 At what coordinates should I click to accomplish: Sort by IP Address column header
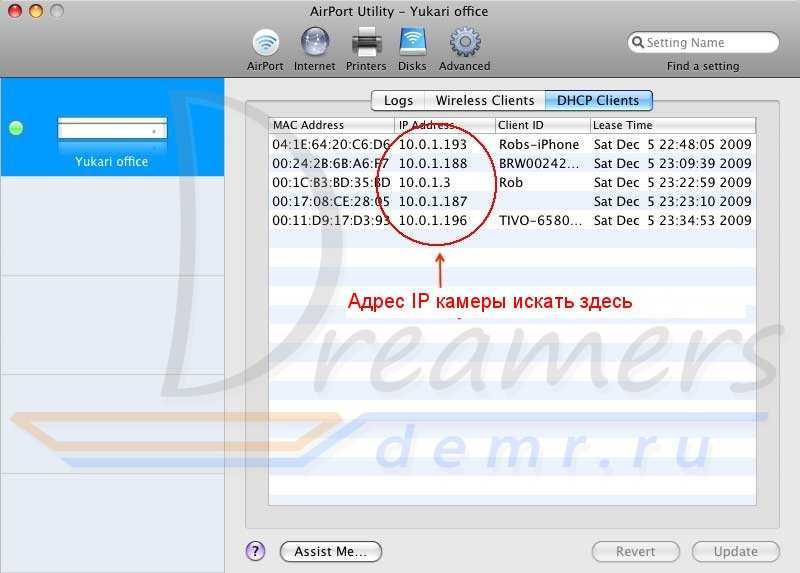tap(445, 125)
